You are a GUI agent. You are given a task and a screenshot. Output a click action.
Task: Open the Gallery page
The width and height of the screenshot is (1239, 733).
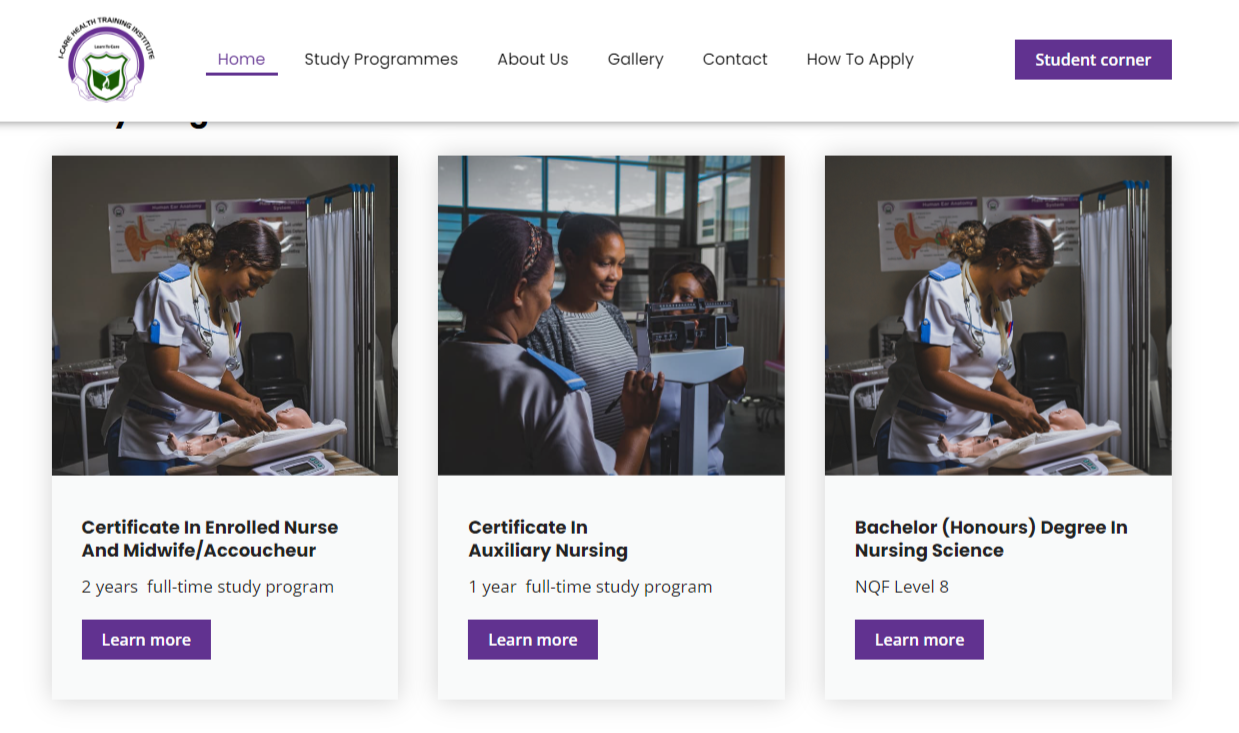point(635,59)
